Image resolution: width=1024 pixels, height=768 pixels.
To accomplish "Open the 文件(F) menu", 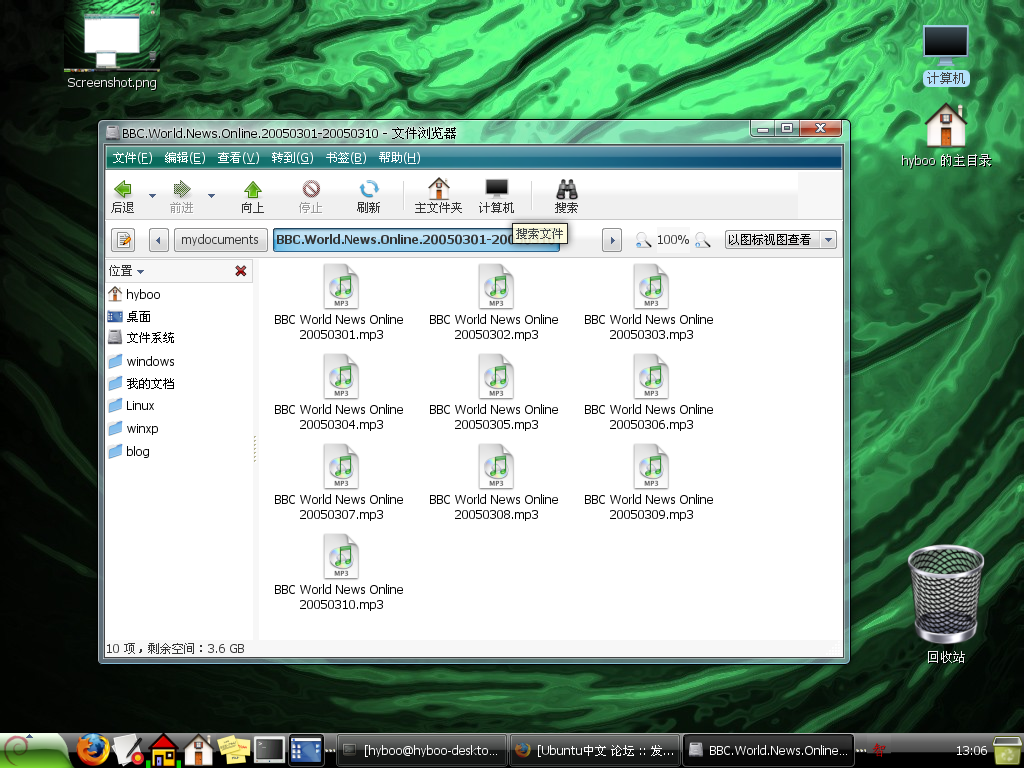I will (x=132, y=157).
